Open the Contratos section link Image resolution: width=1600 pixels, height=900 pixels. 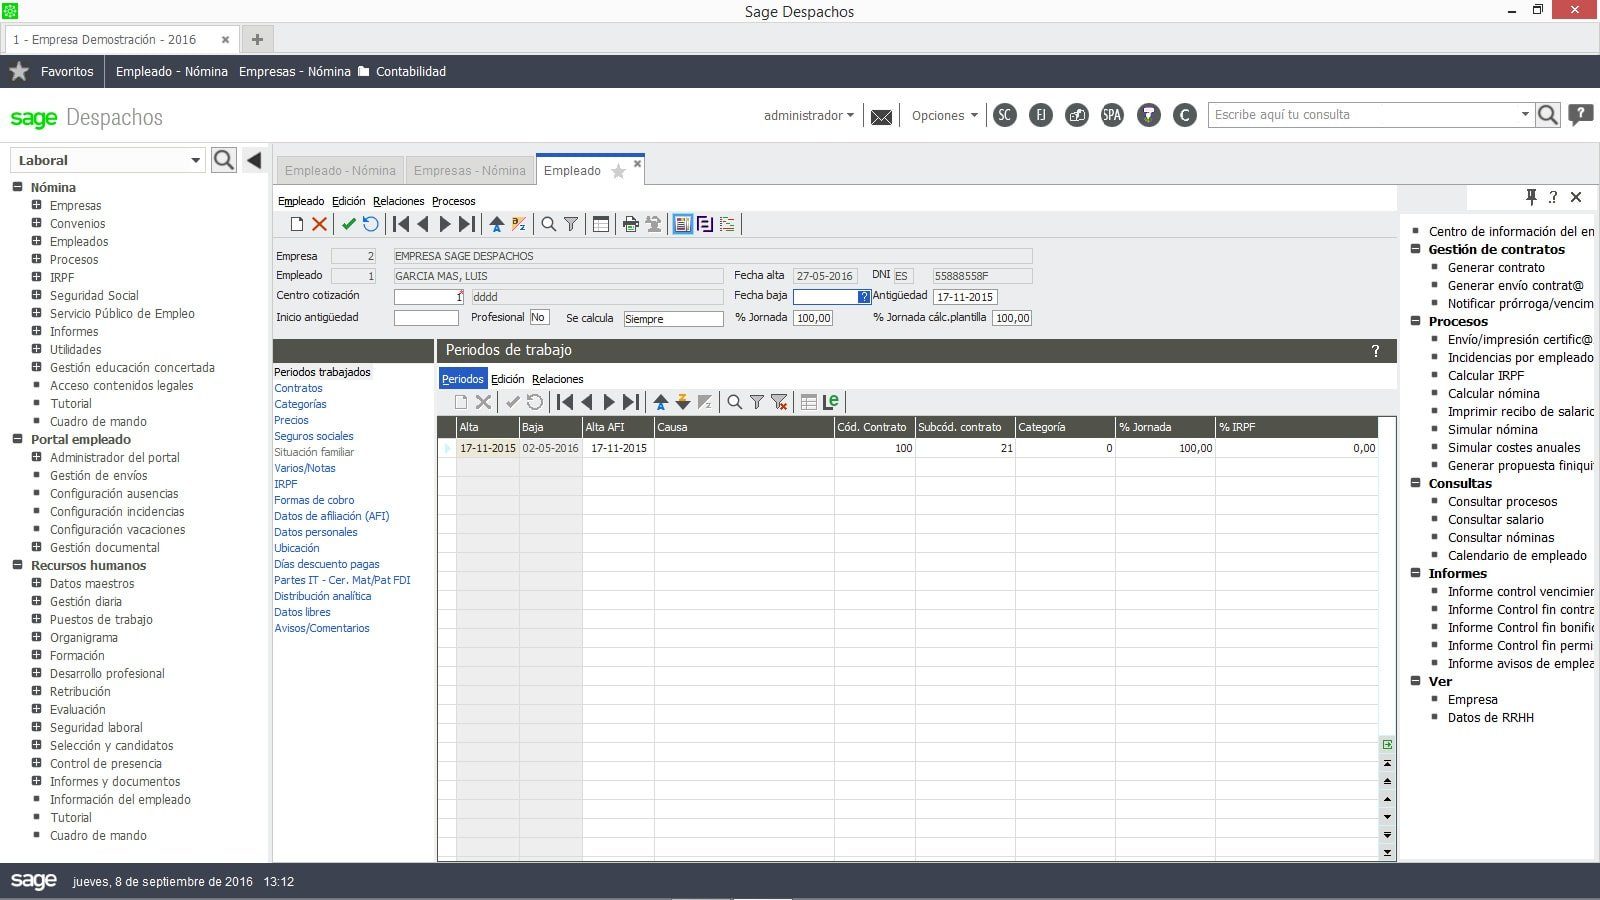click(298, 388)
